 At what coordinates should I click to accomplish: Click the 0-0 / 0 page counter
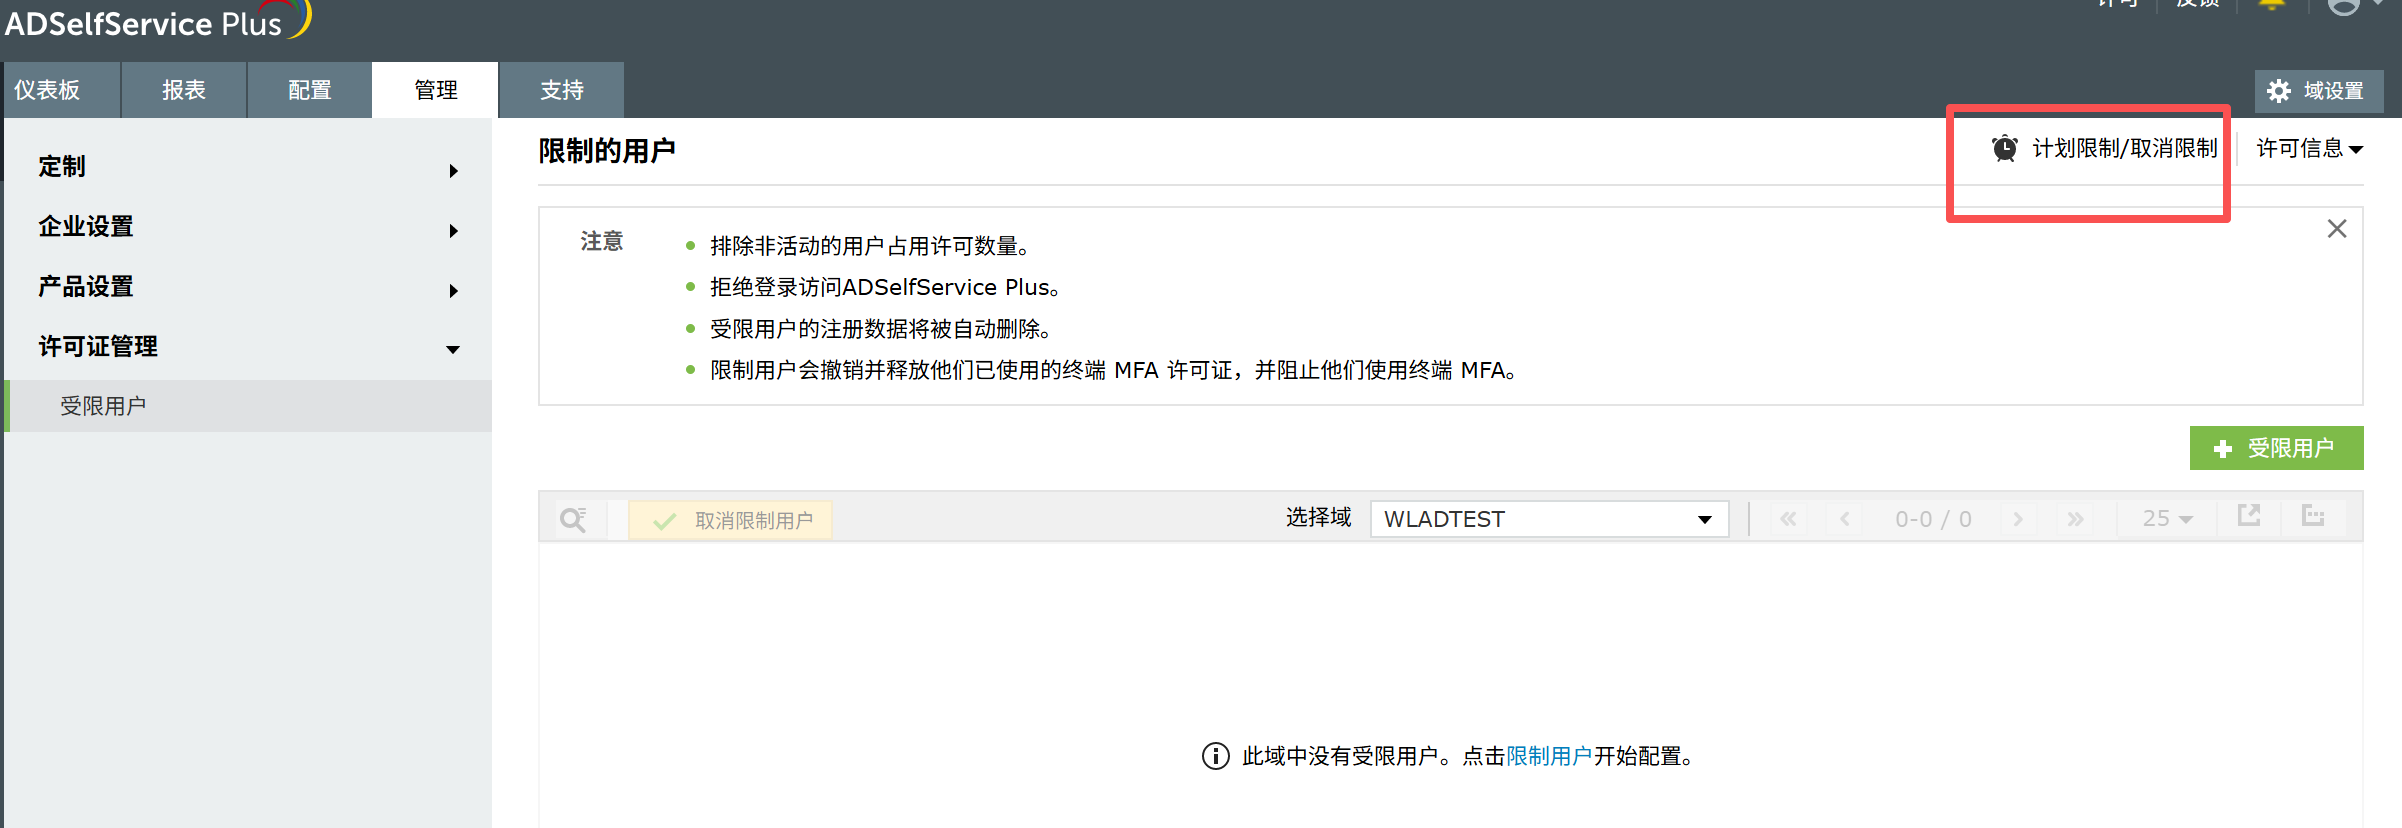pyautogui.click(x=1933, y=519)
